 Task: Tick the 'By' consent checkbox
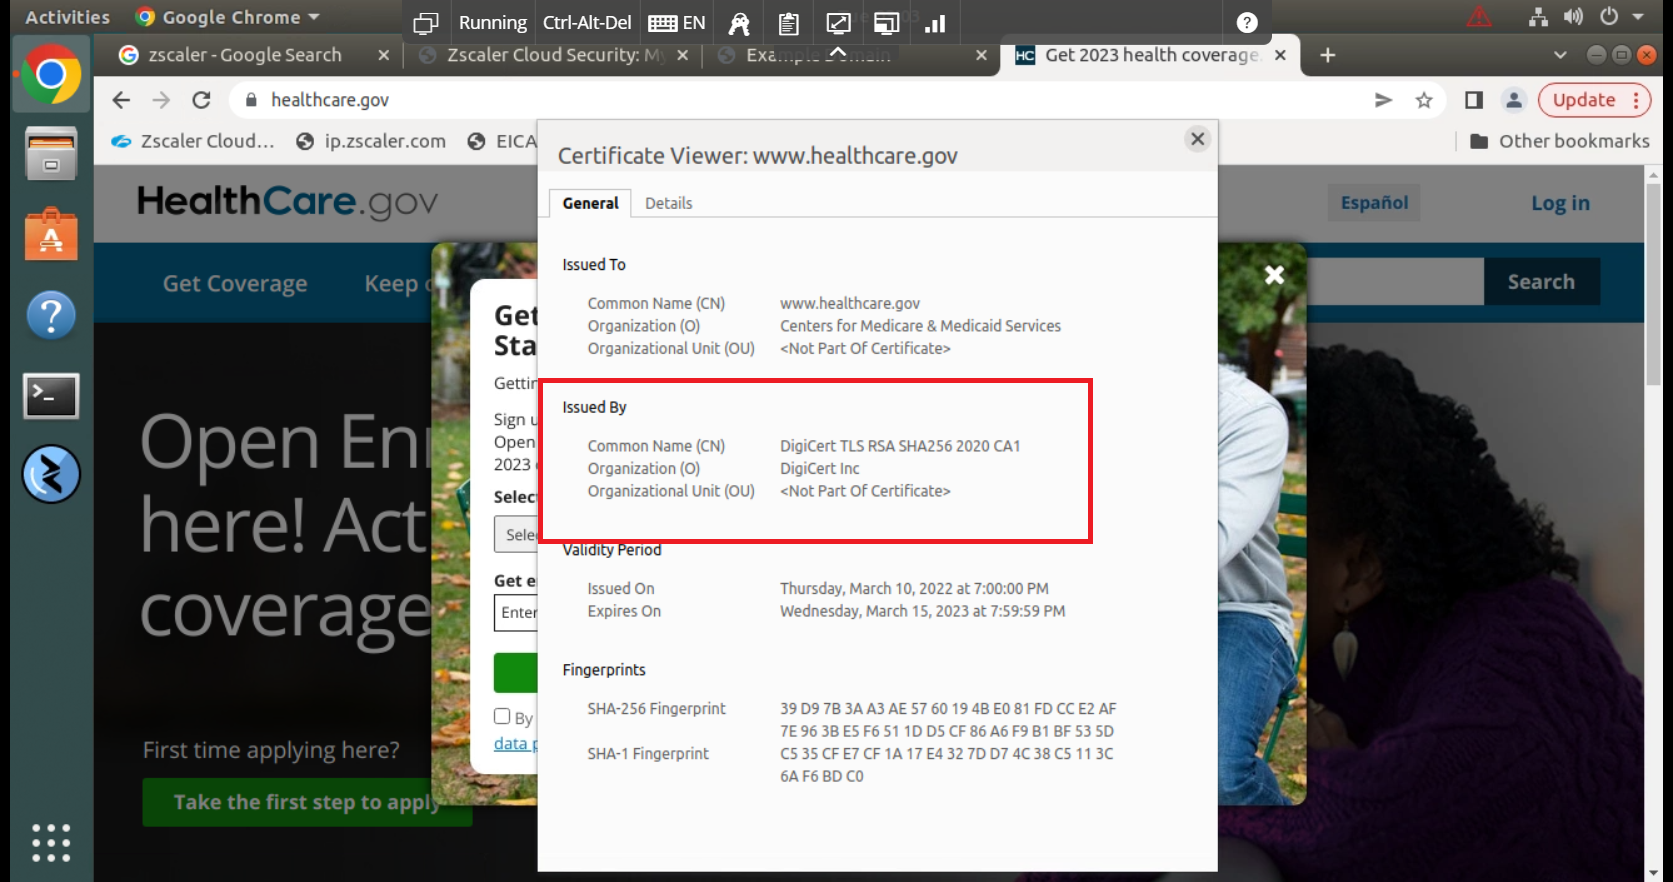coord(502,716)
